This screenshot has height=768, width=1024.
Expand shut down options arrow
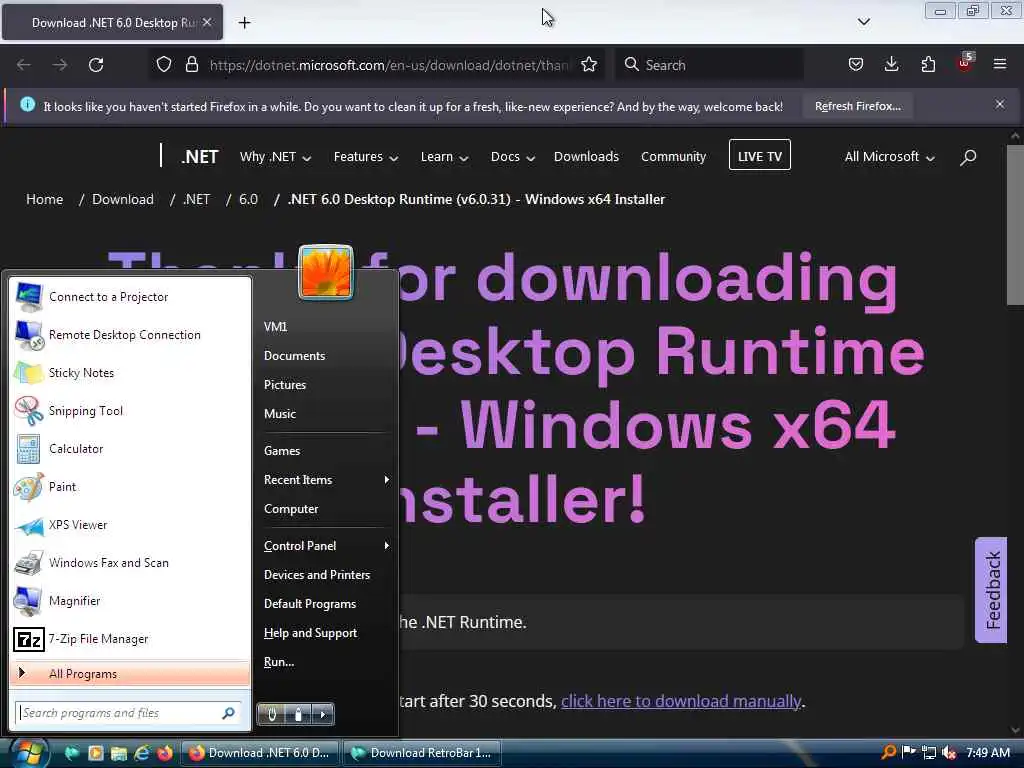(x=323, y=714)
